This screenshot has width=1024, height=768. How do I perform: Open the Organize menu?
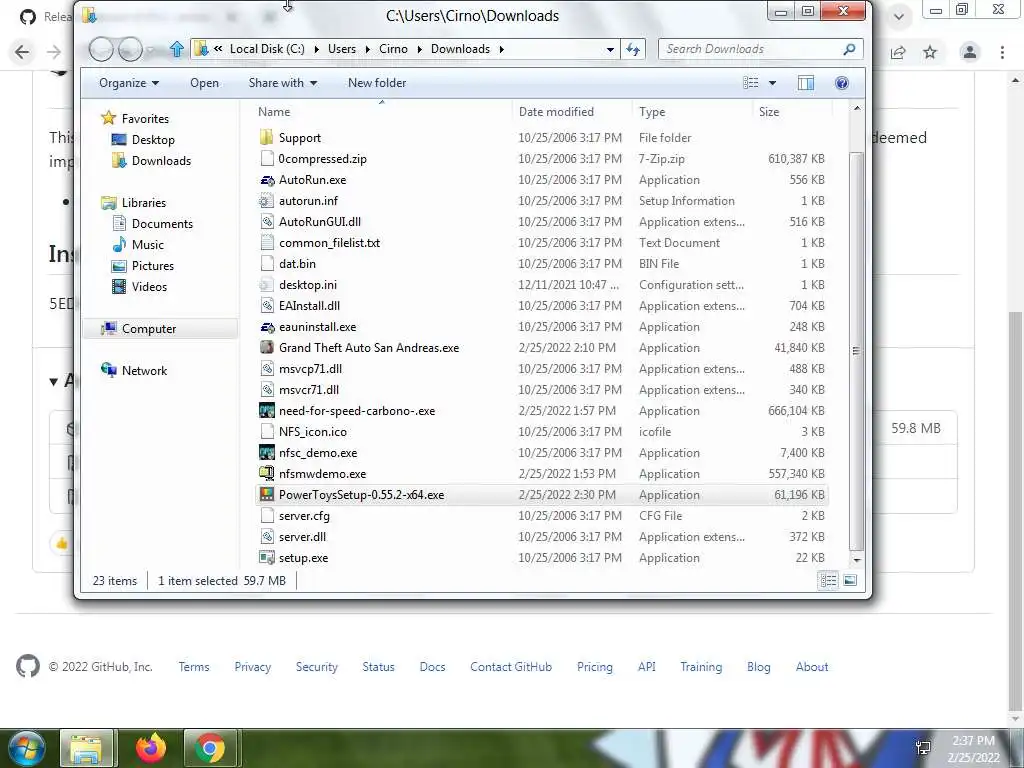pos(129,83)
